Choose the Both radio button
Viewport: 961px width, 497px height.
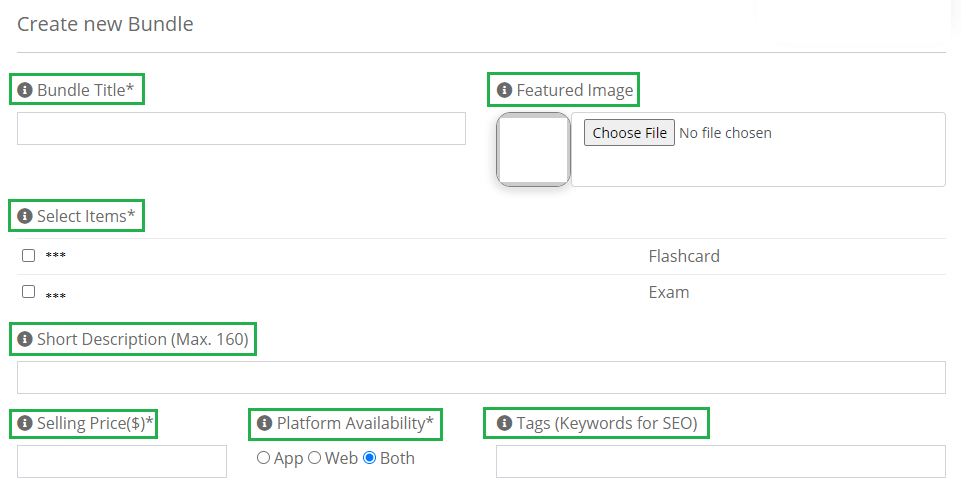(370, 458)
